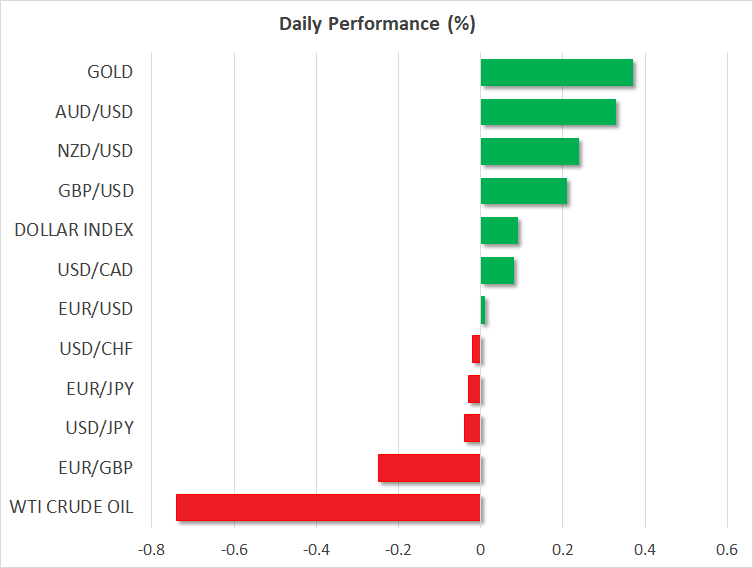Click the tiny EUR/USD green bar
The width and height of the screenshot is (753, 568).
pyautogui.click(x=483, y=310)
